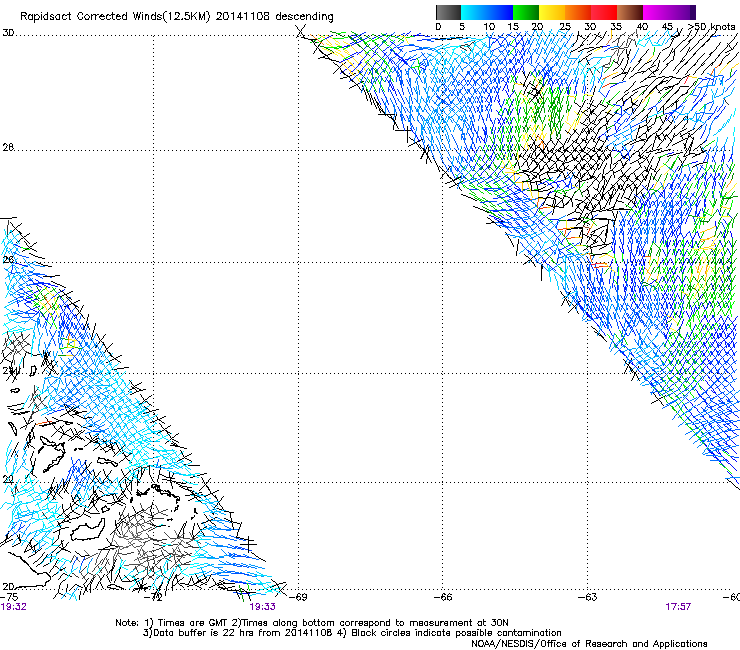The width and height of the screenshot is (740, 650).
Task: Click the yellow 20-25 knots color band
Action: coord(552,12)
